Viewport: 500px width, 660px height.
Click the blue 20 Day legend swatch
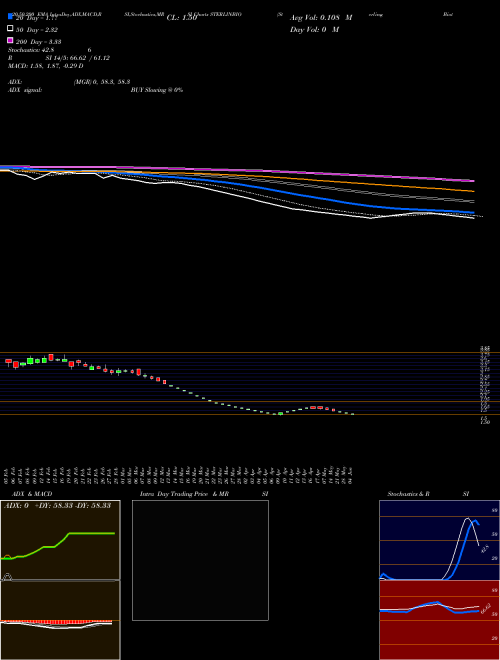(10, 16)
